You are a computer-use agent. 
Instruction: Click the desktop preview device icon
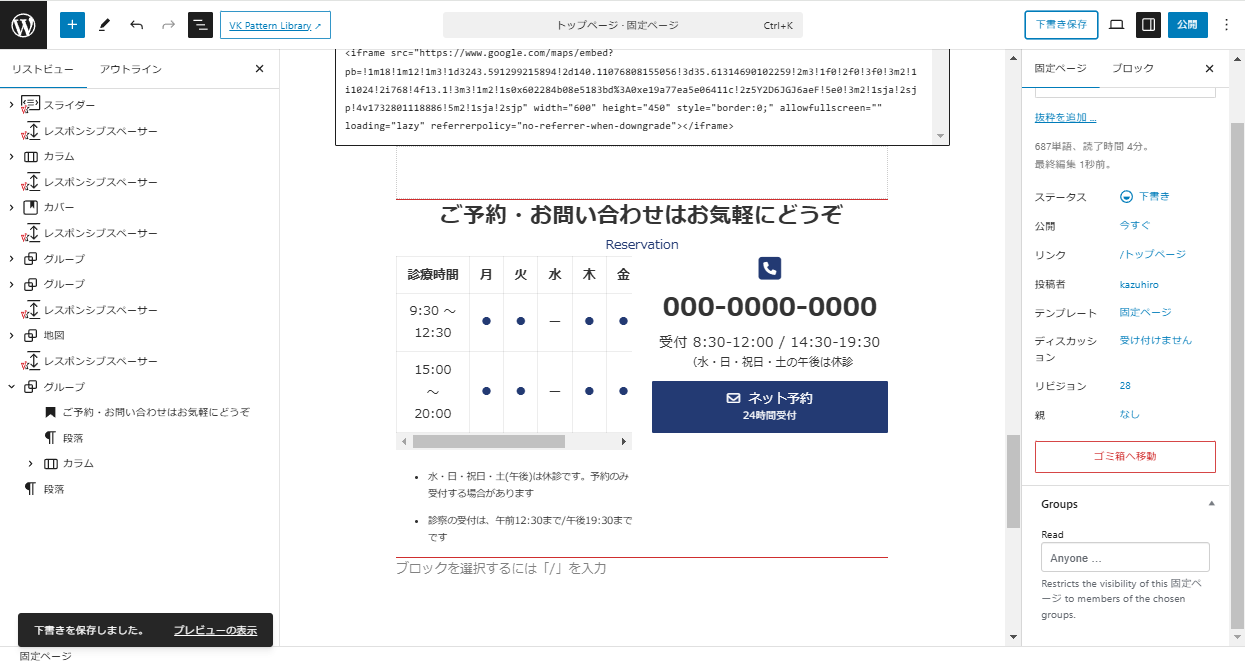click(1117, 25)
